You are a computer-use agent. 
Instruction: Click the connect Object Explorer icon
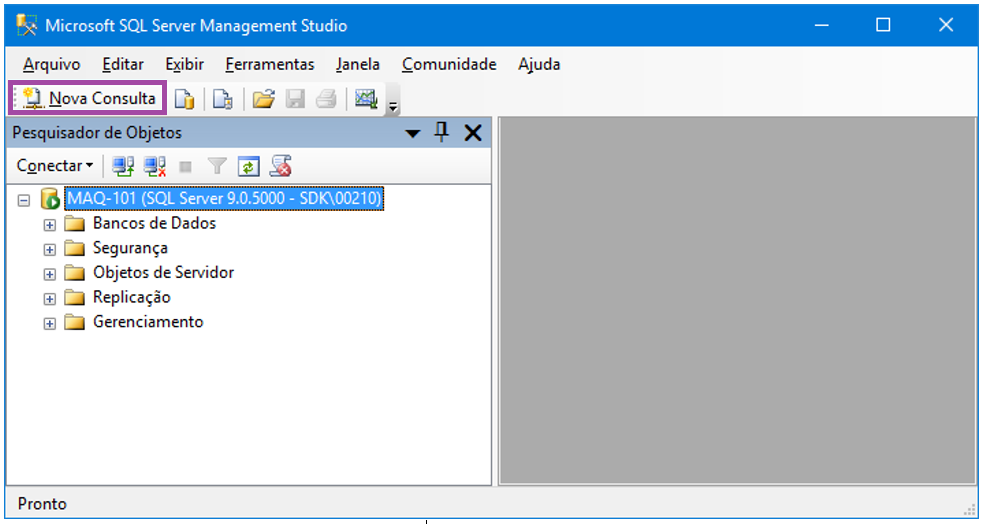tap(123, 166)
